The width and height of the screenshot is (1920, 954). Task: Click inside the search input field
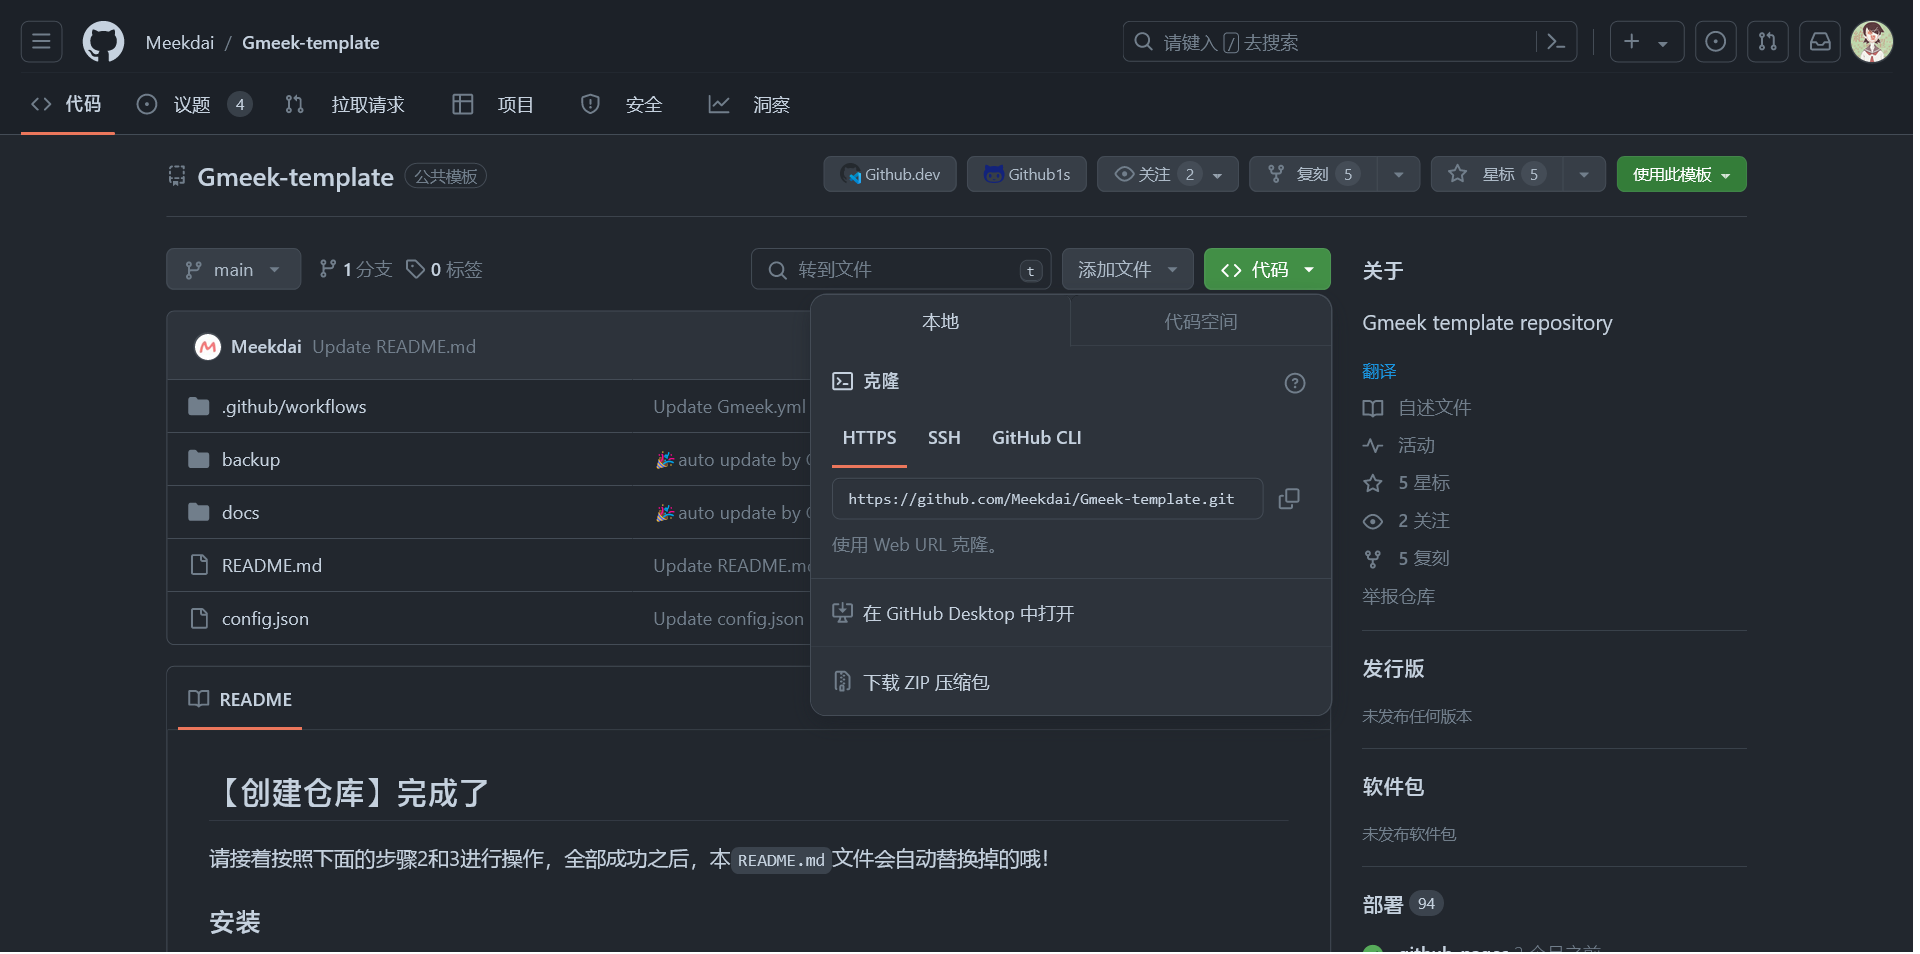pos(1300,41)
